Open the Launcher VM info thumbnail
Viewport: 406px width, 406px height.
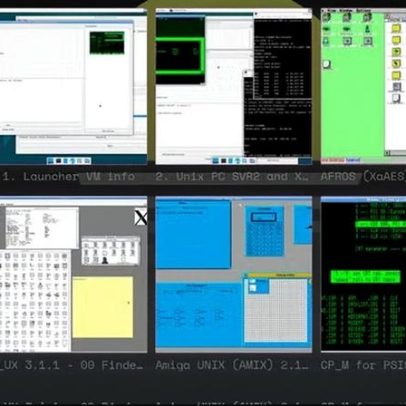click(x=73, y=87)
